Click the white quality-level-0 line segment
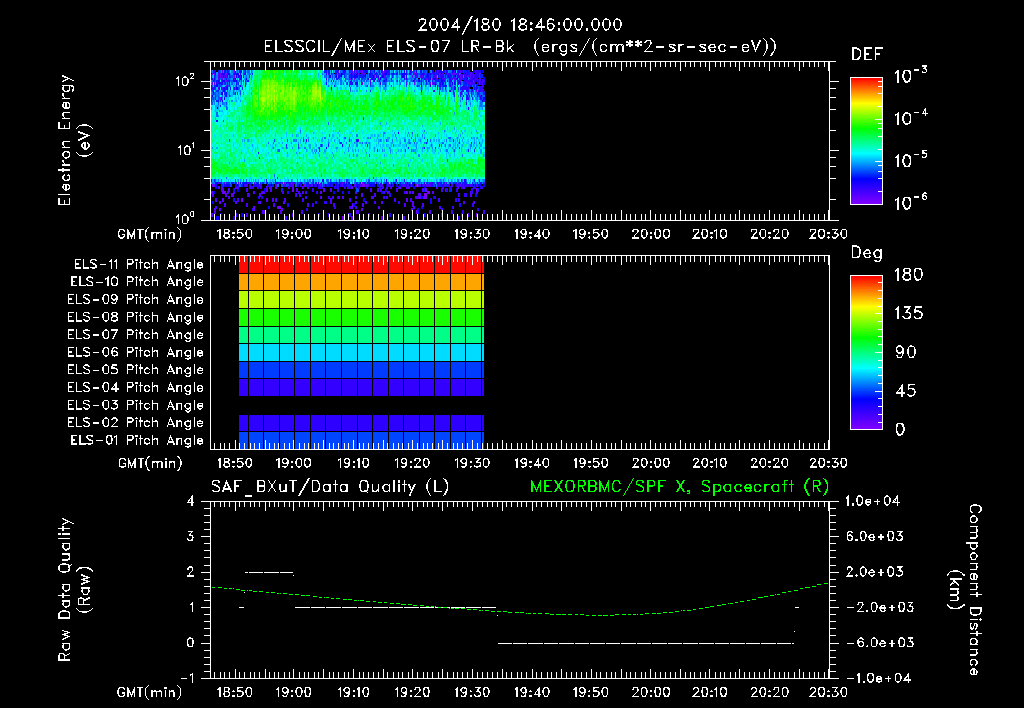This screenshot has width=1024, height=708. point(645,643)
